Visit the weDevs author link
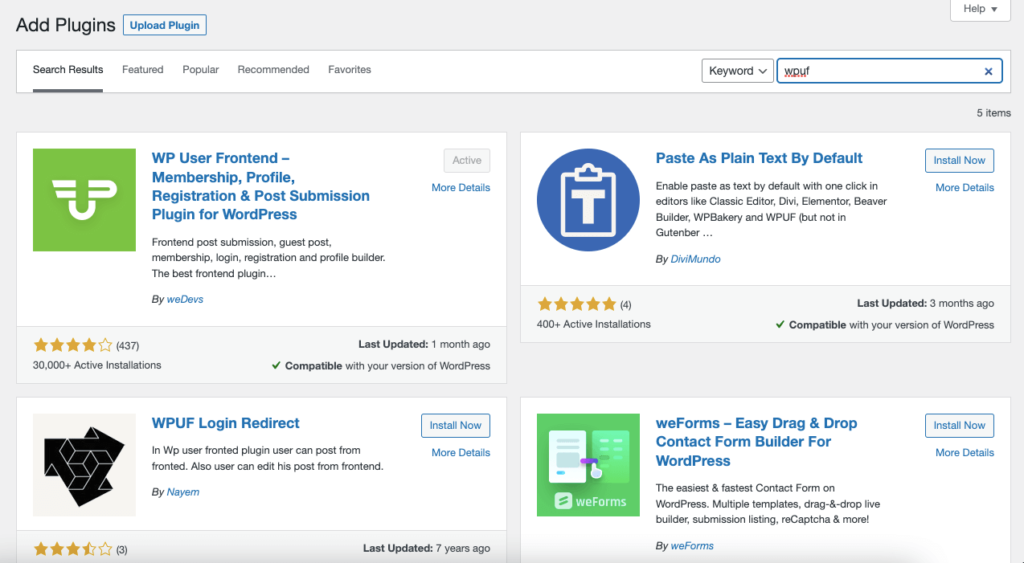 coord(185,299)
